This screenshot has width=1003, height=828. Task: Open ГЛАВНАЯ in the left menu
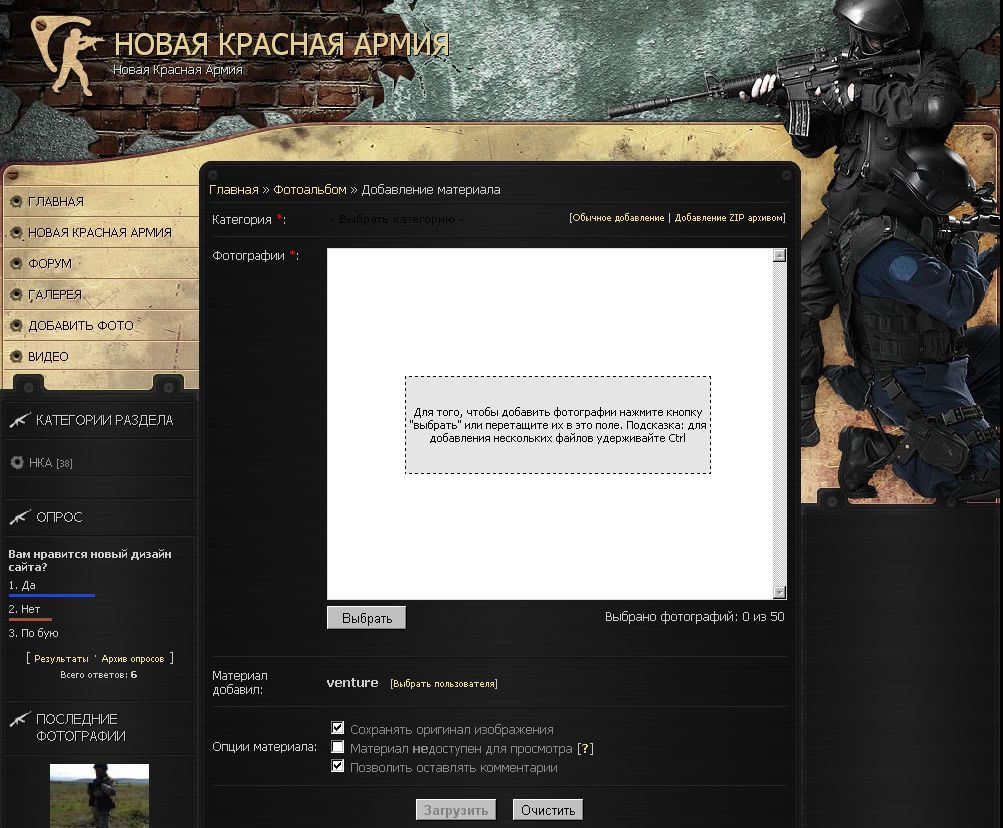click(56, 202)
